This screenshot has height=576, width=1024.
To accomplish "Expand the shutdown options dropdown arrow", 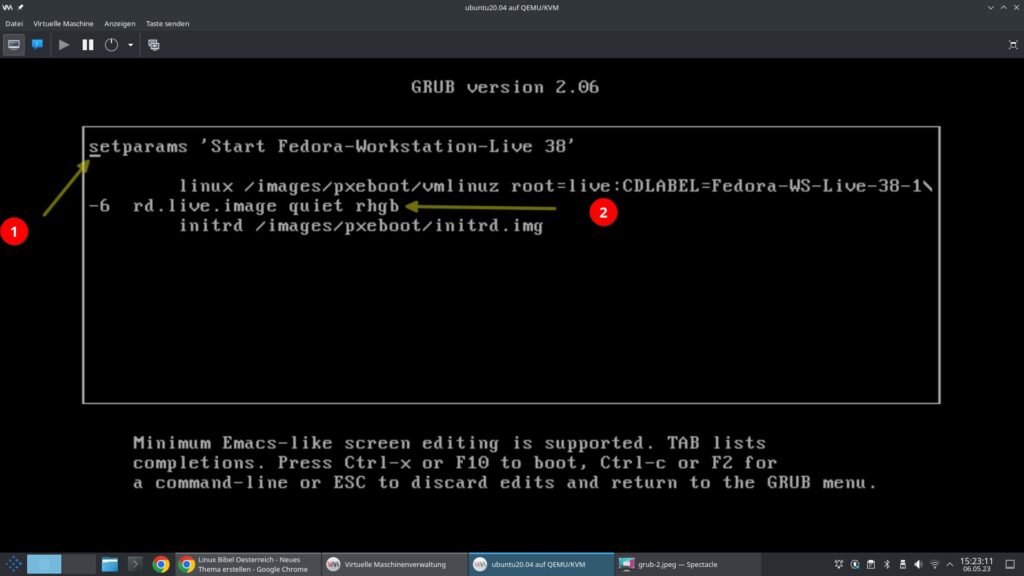I will click(131, 45).
